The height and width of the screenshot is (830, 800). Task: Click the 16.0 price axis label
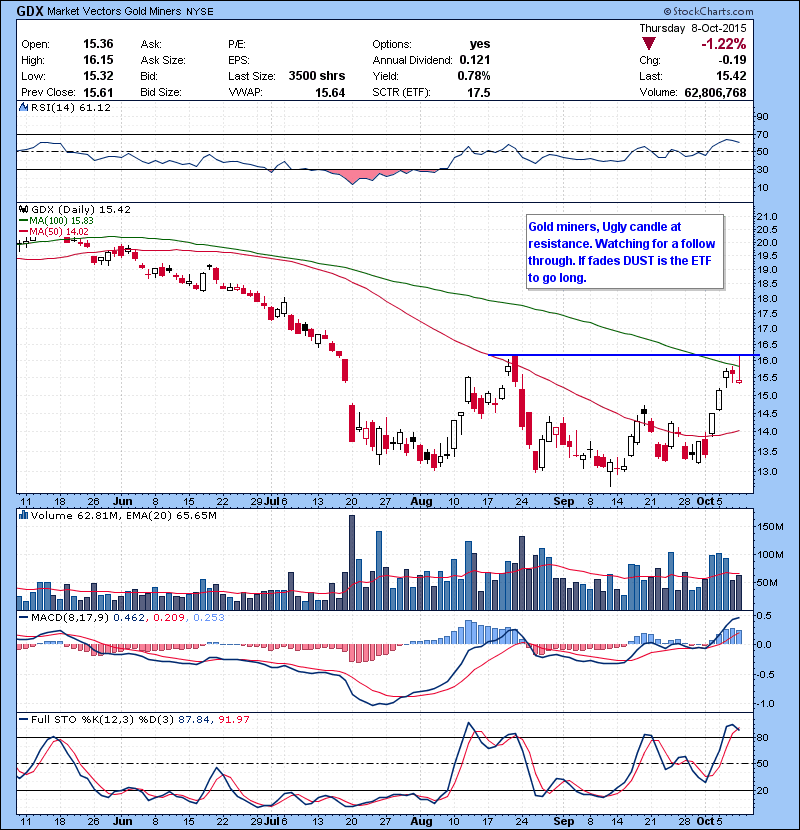(x=767, y=361)
